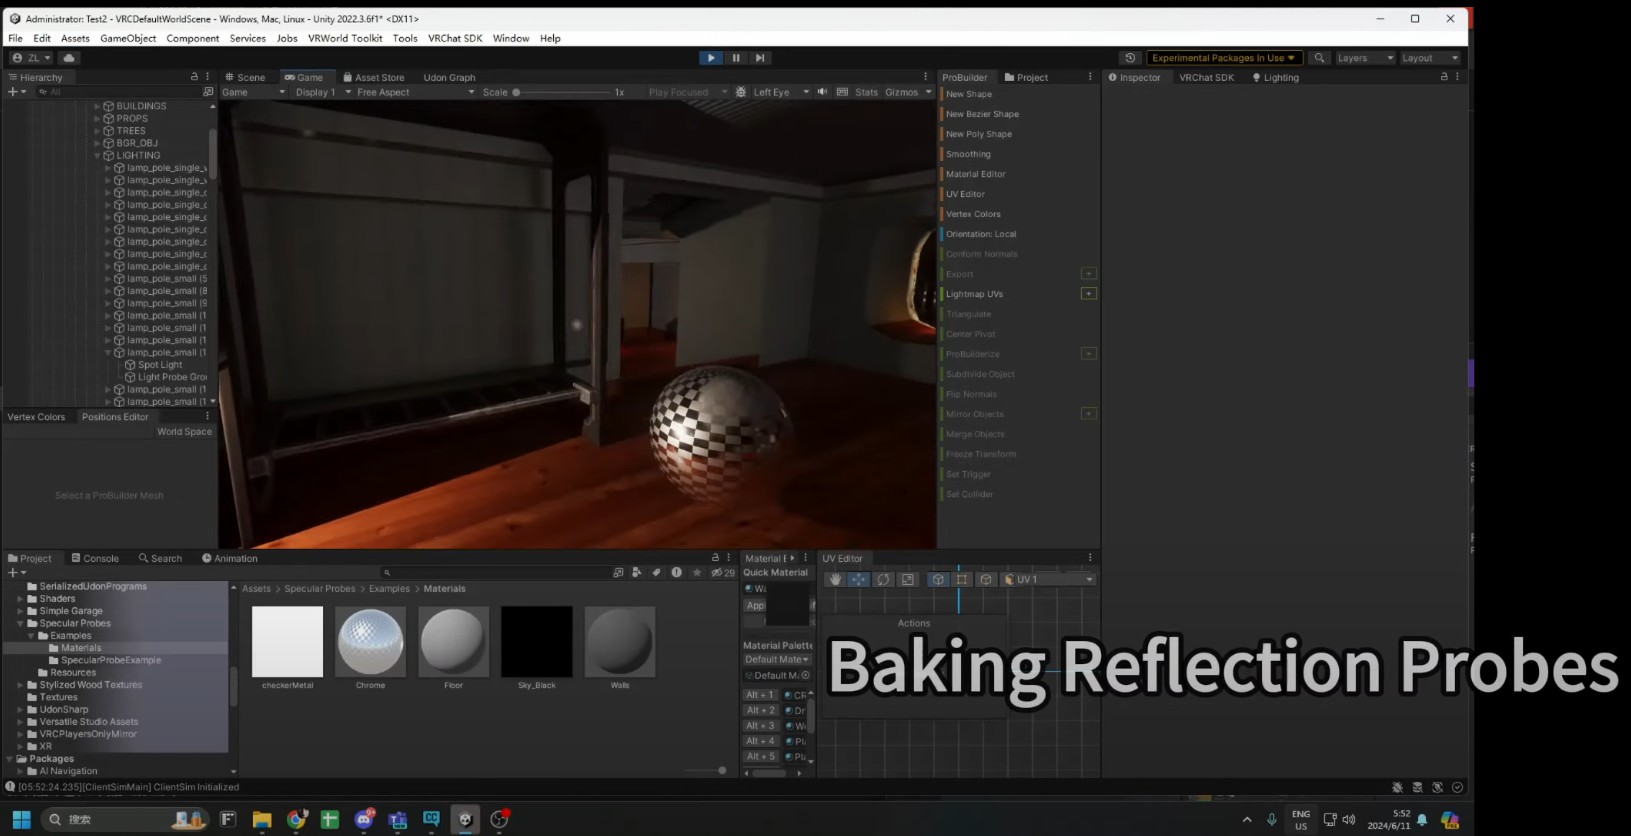1631x836 pixels.
Task: Click the Smoothing ProBuilder button
Action: pos(968,154)
